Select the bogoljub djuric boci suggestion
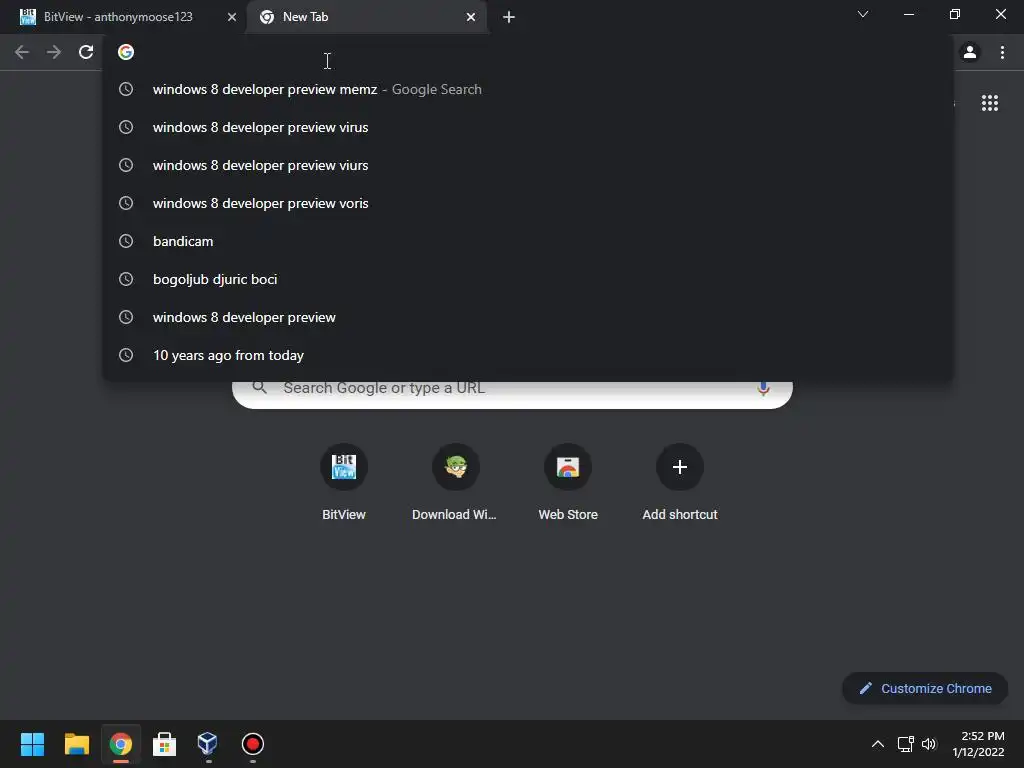The width and height of the screenshot is (1024, 768). pyautogui.click(x=528, y=279)
